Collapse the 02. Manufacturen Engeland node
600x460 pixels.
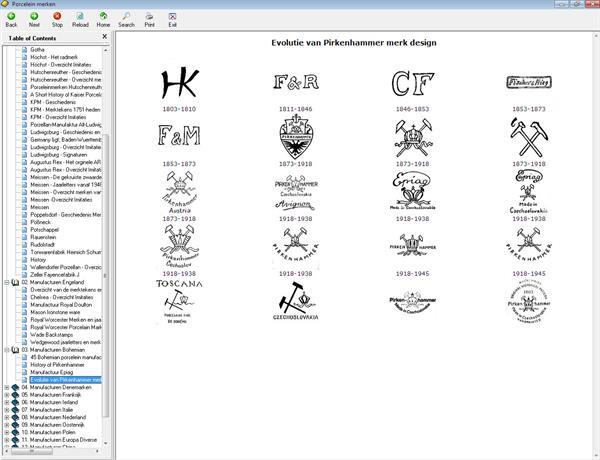tap(7, 282)
